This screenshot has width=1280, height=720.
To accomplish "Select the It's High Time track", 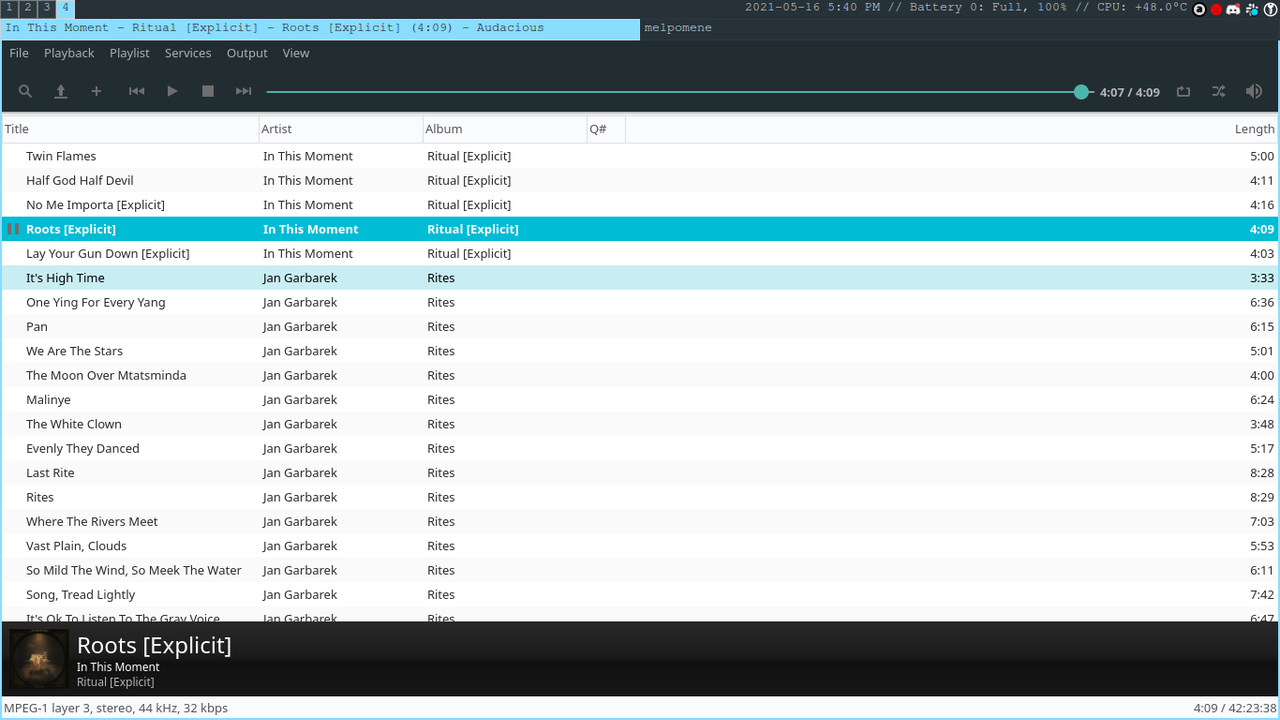I will pyautogui.click(x=640, y=278).
